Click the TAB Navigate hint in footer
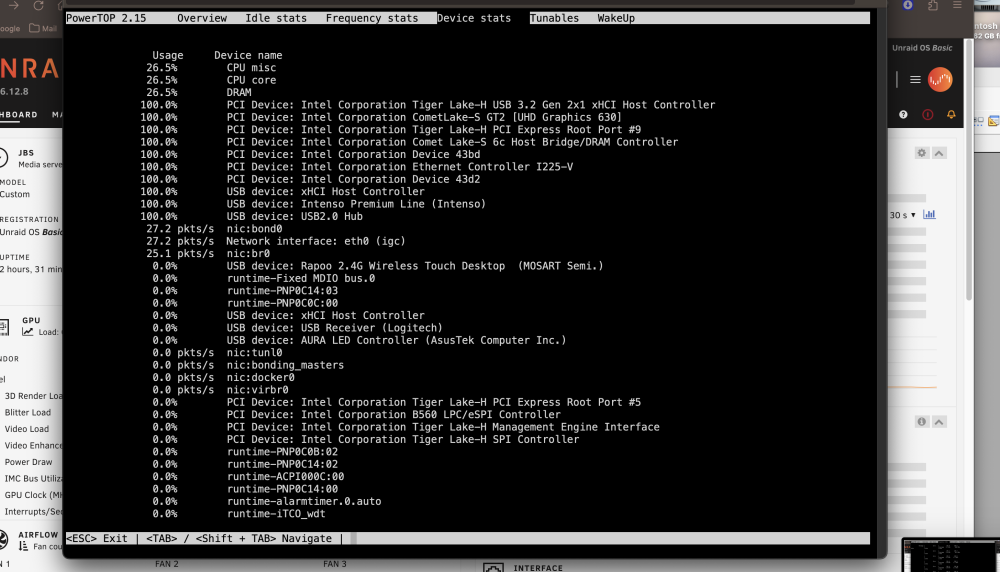The width and height of the screenshot is (1000, 572). [239, 538]
